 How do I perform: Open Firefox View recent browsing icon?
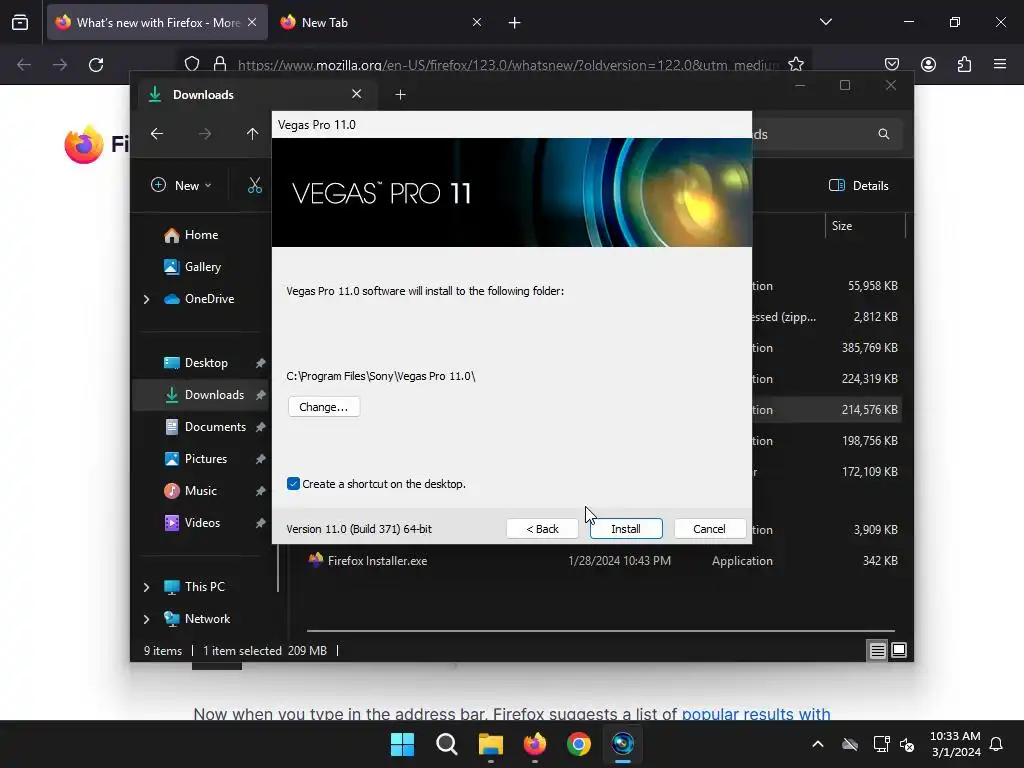coord(20,23)
